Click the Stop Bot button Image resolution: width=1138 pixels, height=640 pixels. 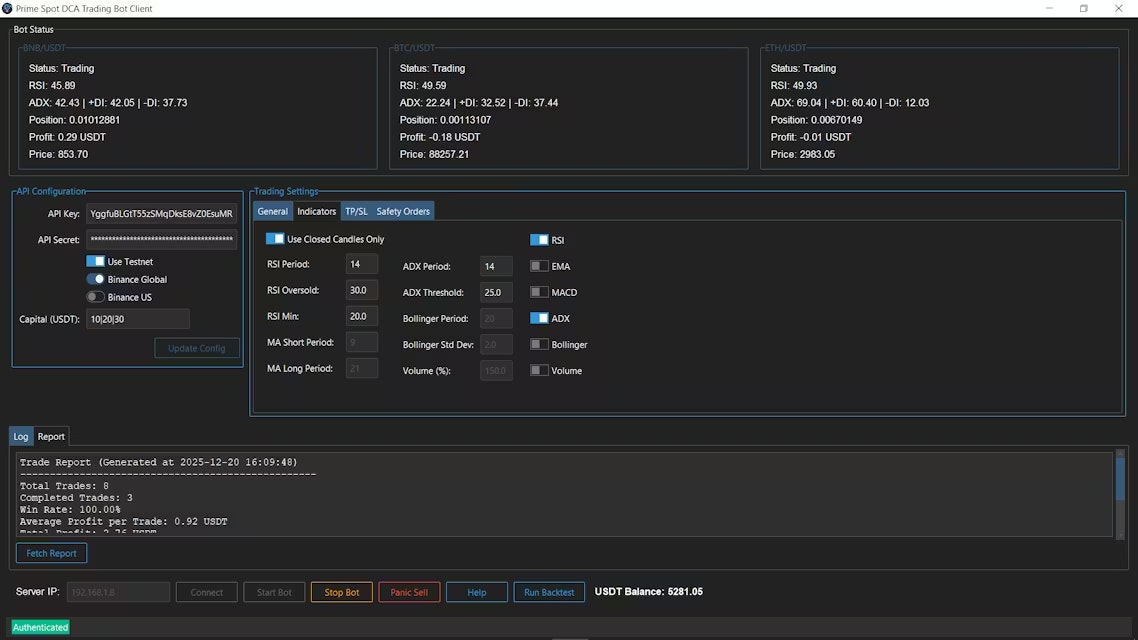click(342, 592)
